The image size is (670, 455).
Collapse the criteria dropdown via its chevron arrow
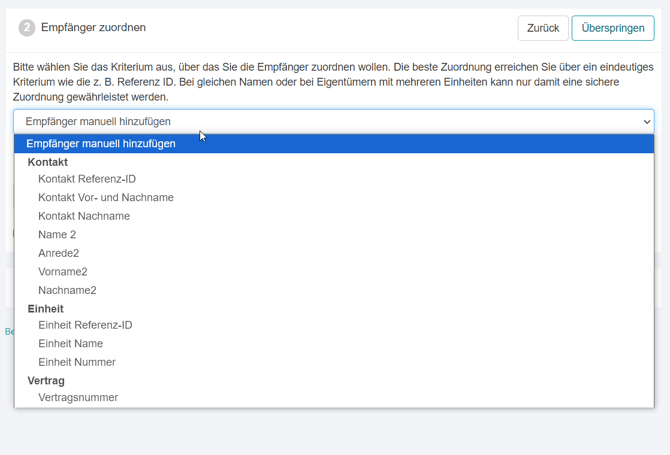click(x=646, y=122)
